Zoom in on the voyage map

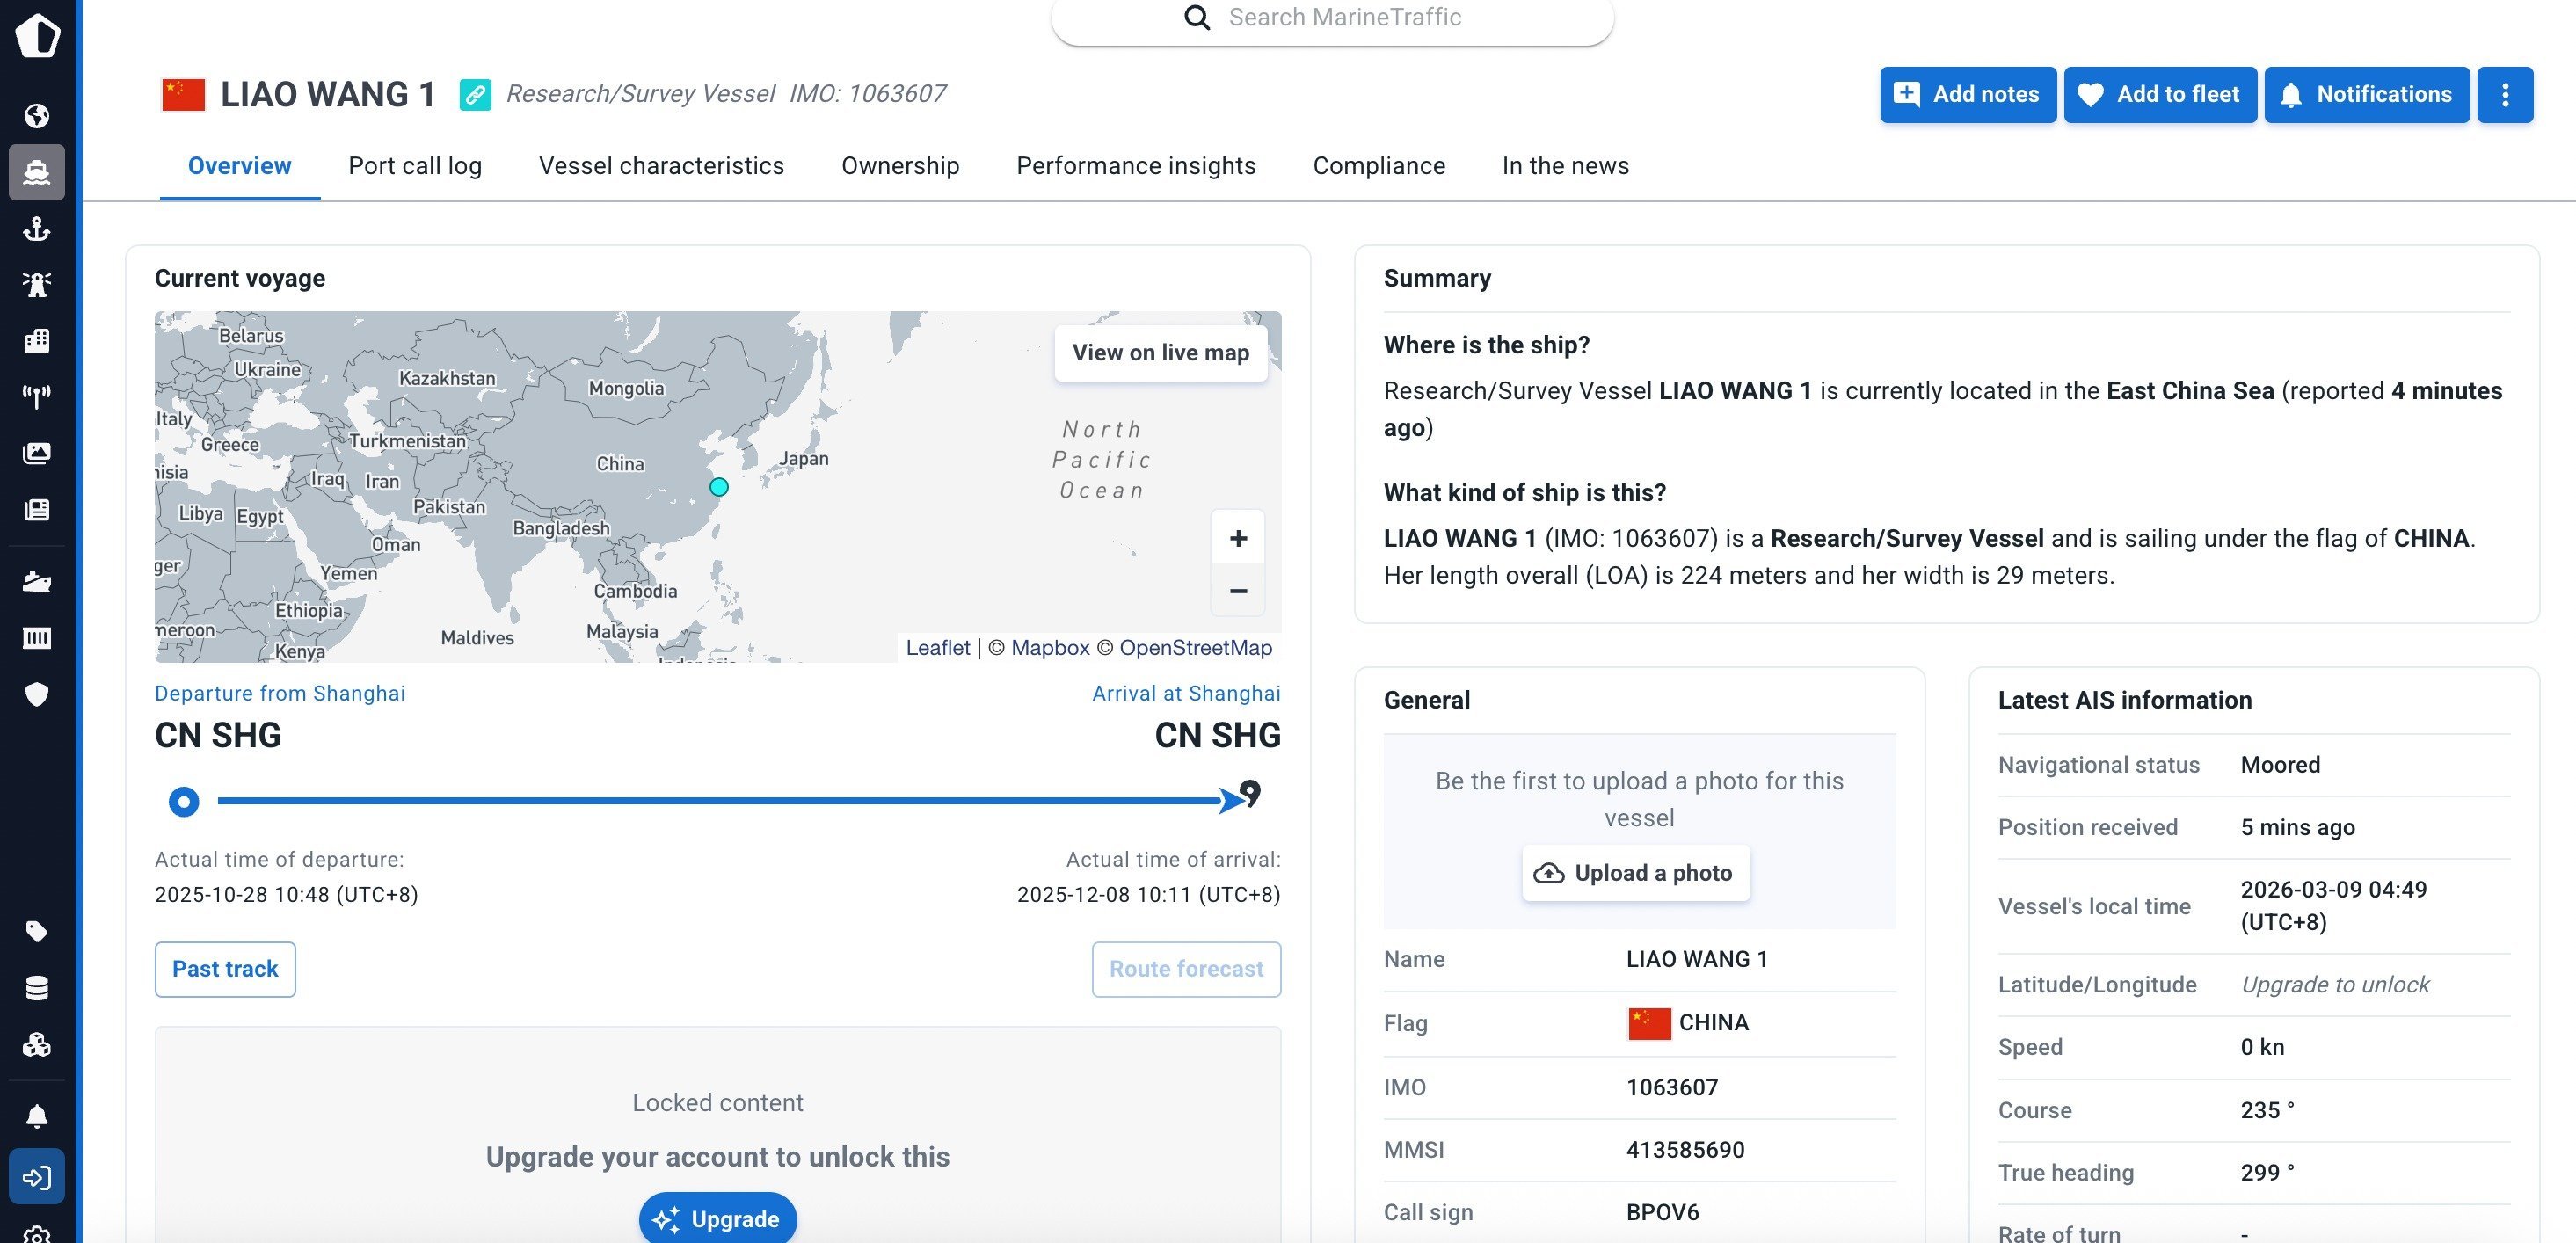[x=1237, y=538]
